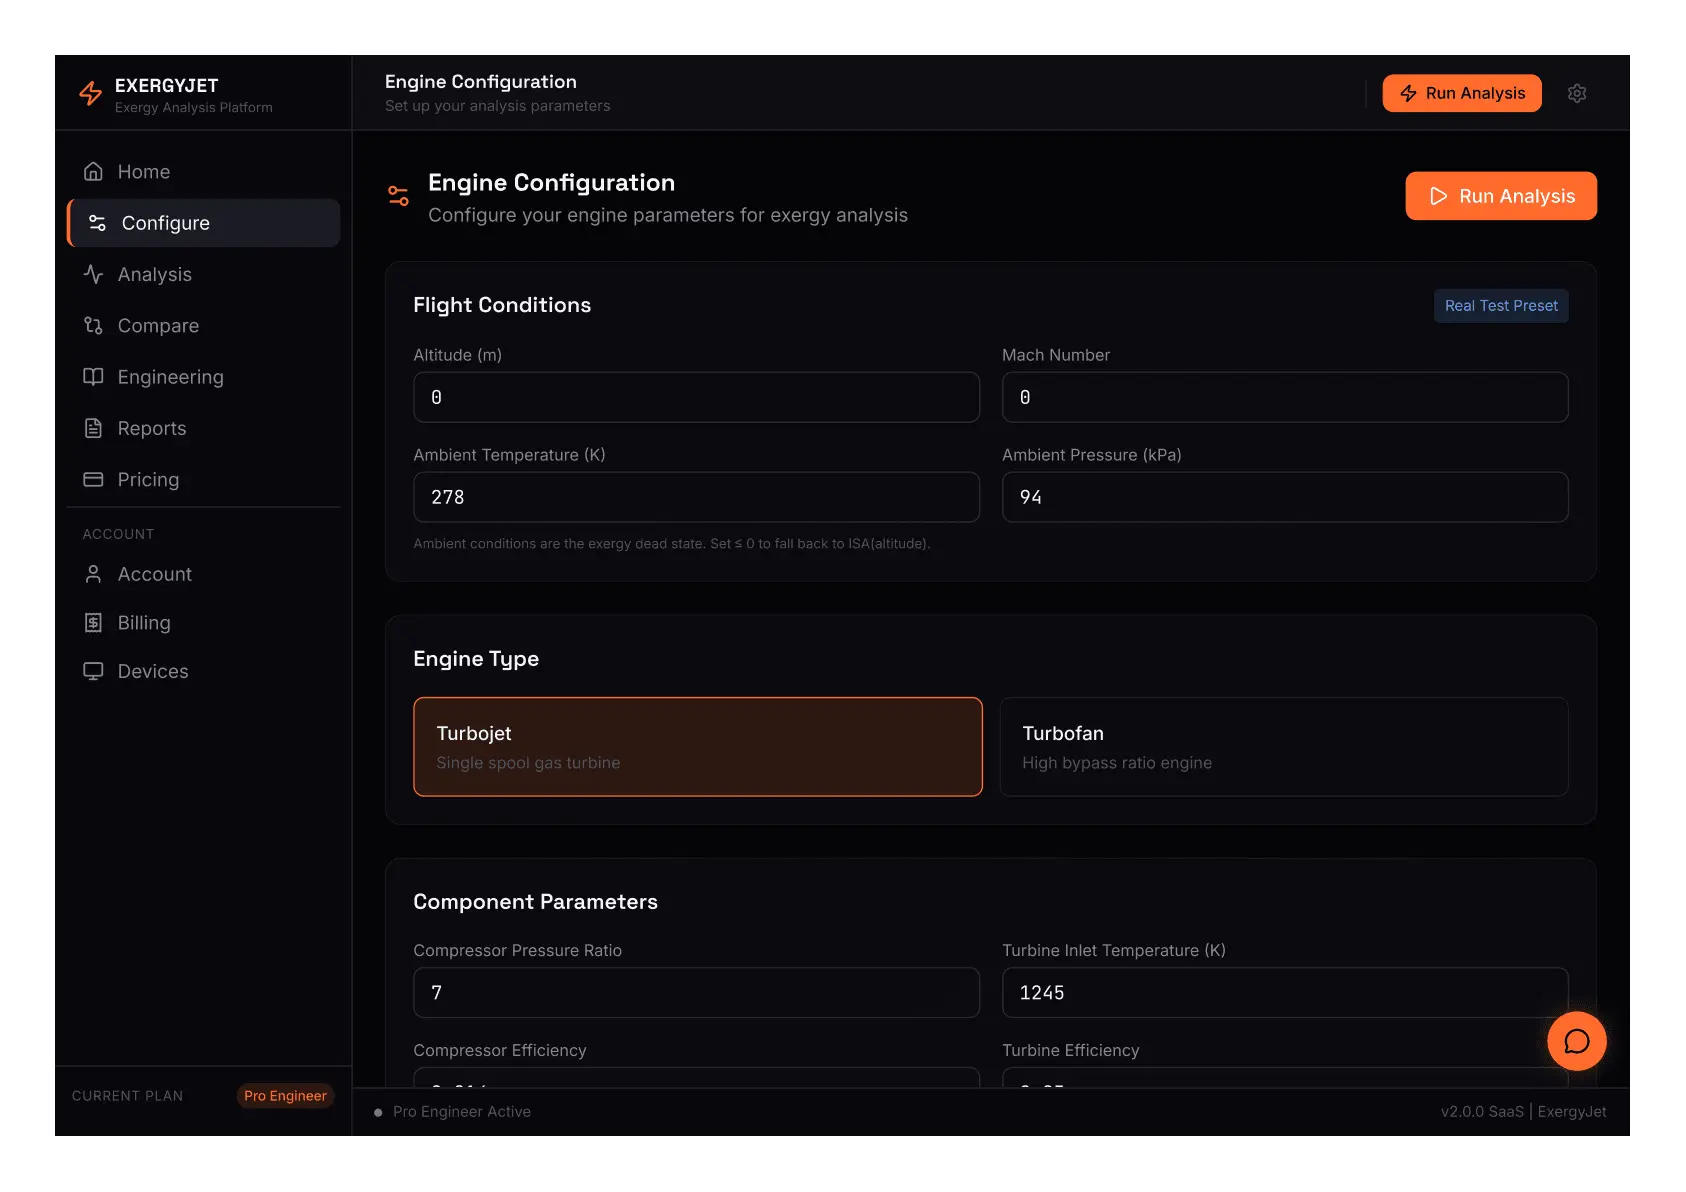Apply the Real Test Preset
1686x1192 pixels.
[1501, 306]
